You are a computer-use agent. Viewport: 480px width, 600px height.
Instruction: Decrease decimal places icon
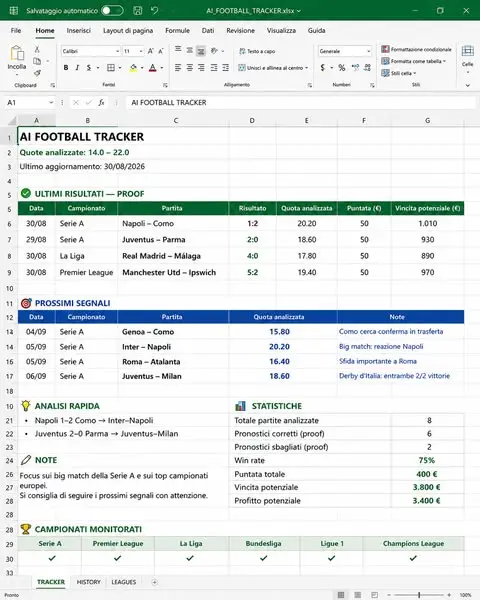[x=367, y=68]
